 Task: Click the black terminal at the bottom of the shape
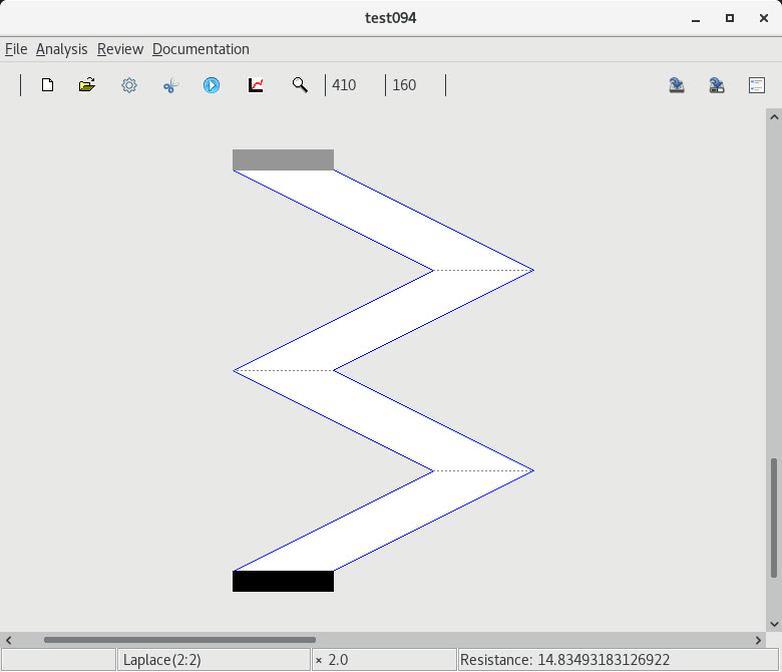pos(283,581)
